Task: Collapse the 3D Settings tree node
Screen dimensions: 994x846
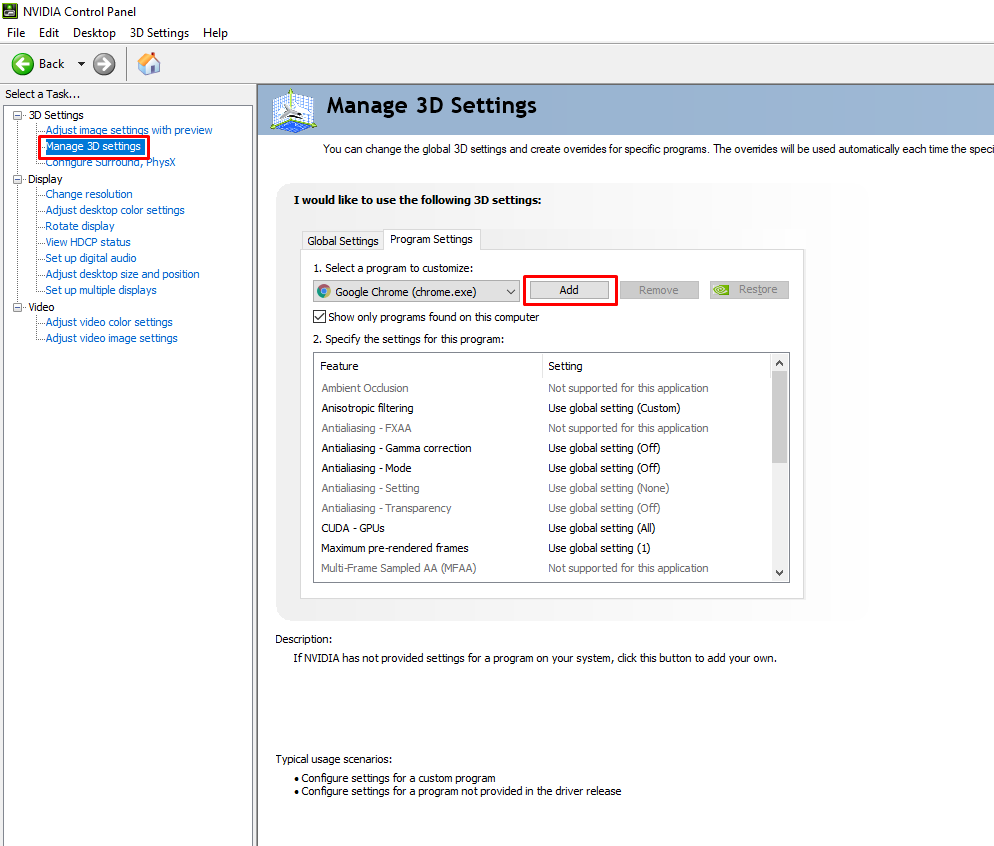Action: tap(18, 115)
